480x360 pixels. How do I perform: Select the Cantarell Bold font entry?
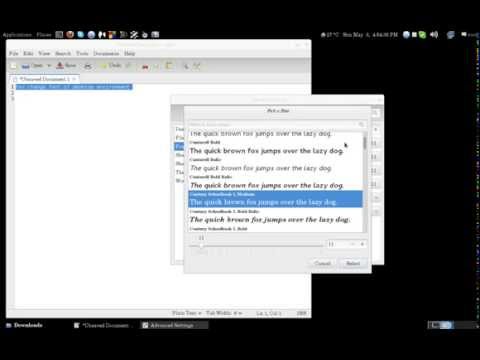pos(275,147)
